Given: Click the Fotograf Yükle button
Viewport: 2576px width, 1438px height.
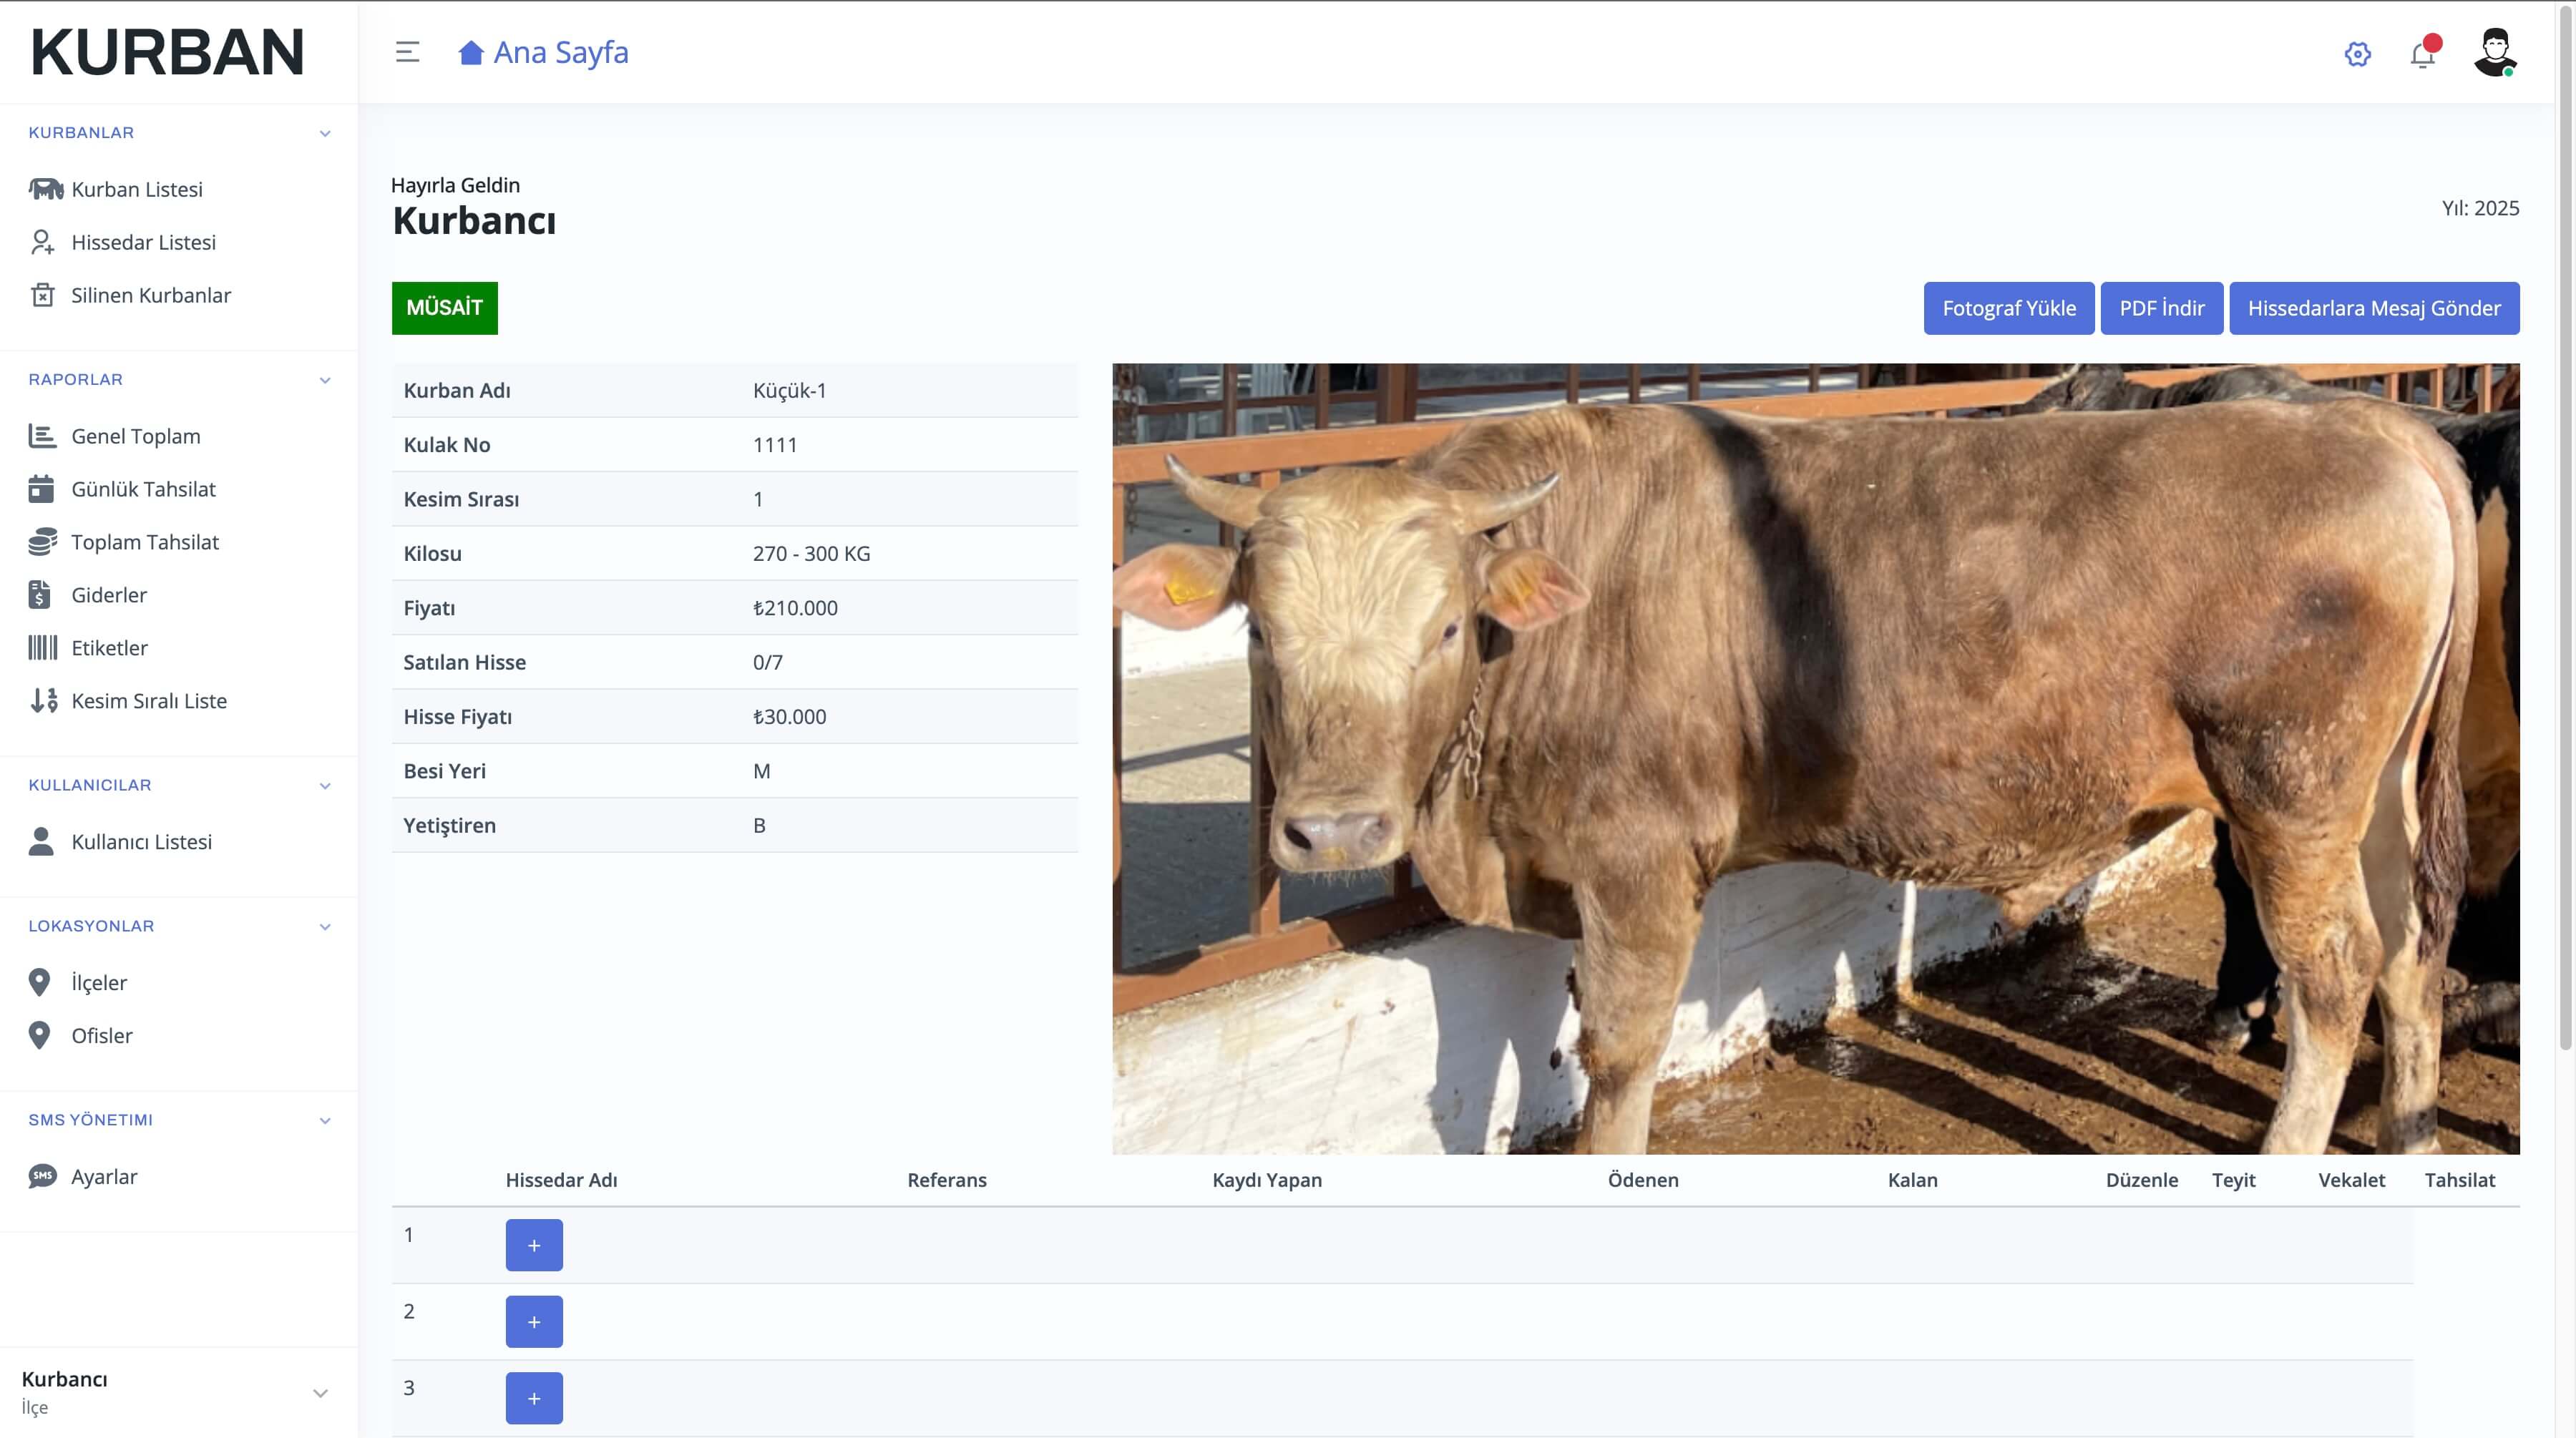Looking at the screenshot, I should point(2008,308).
